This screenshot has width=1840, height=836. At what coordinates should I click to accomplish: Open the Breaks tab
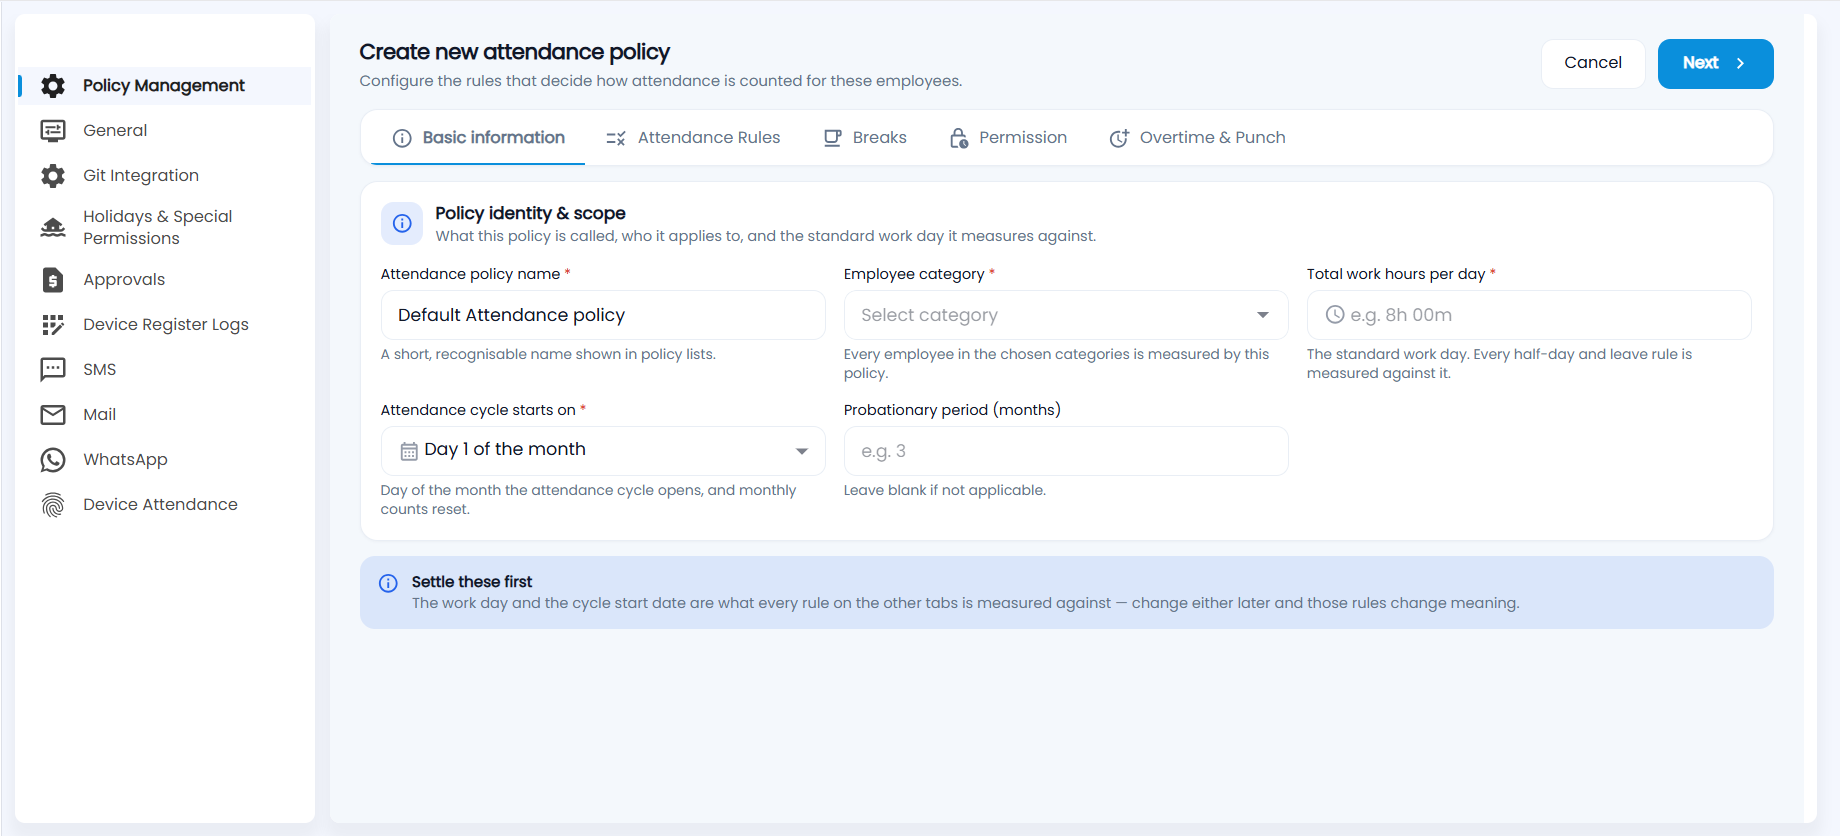coord(865,138)
